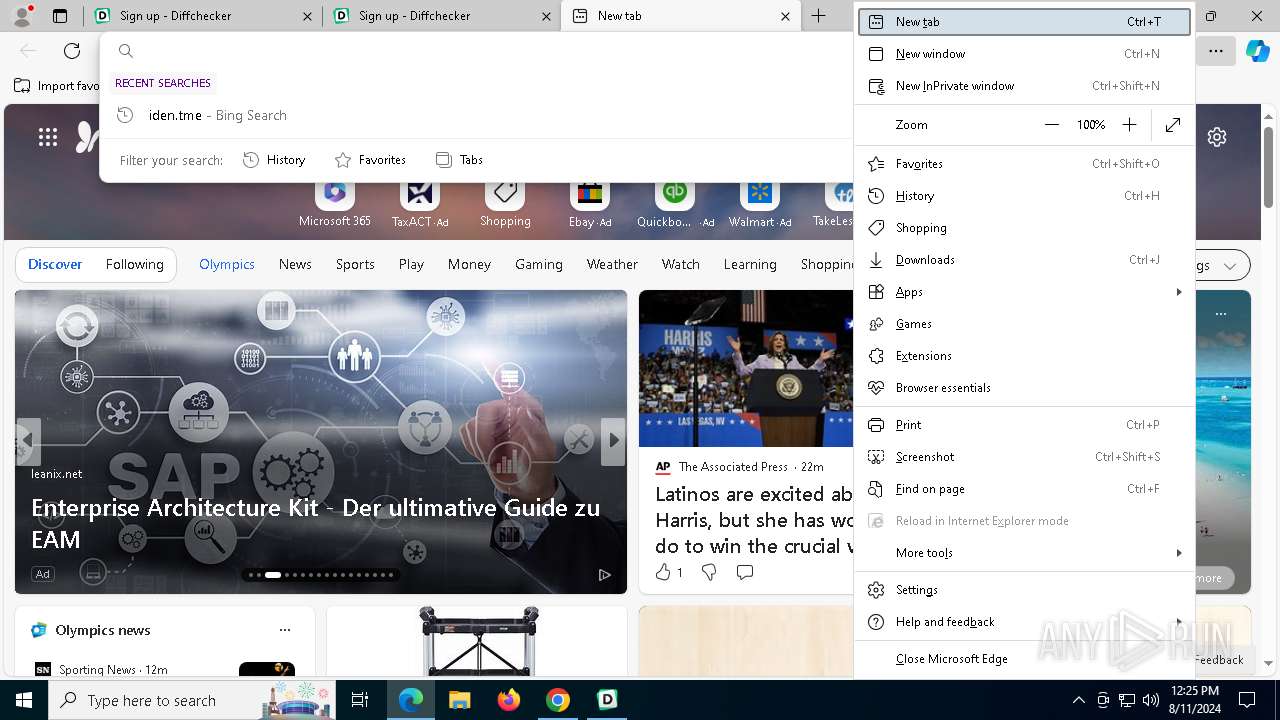1280x720 pixels.
Task: Open the tab actions menu icon
Action: tap(60, 16)
